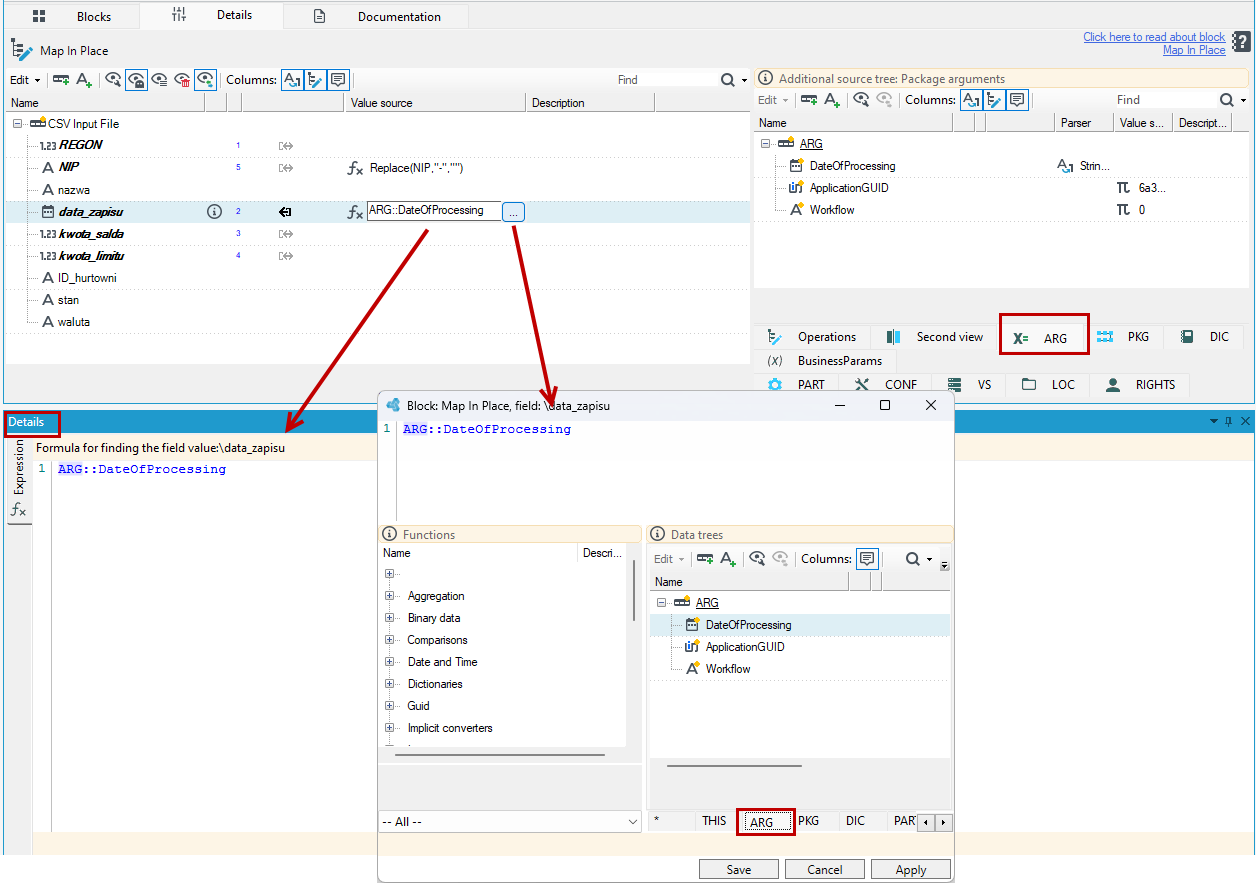Click the function fx icon in the NIP row

click(355, 168)
